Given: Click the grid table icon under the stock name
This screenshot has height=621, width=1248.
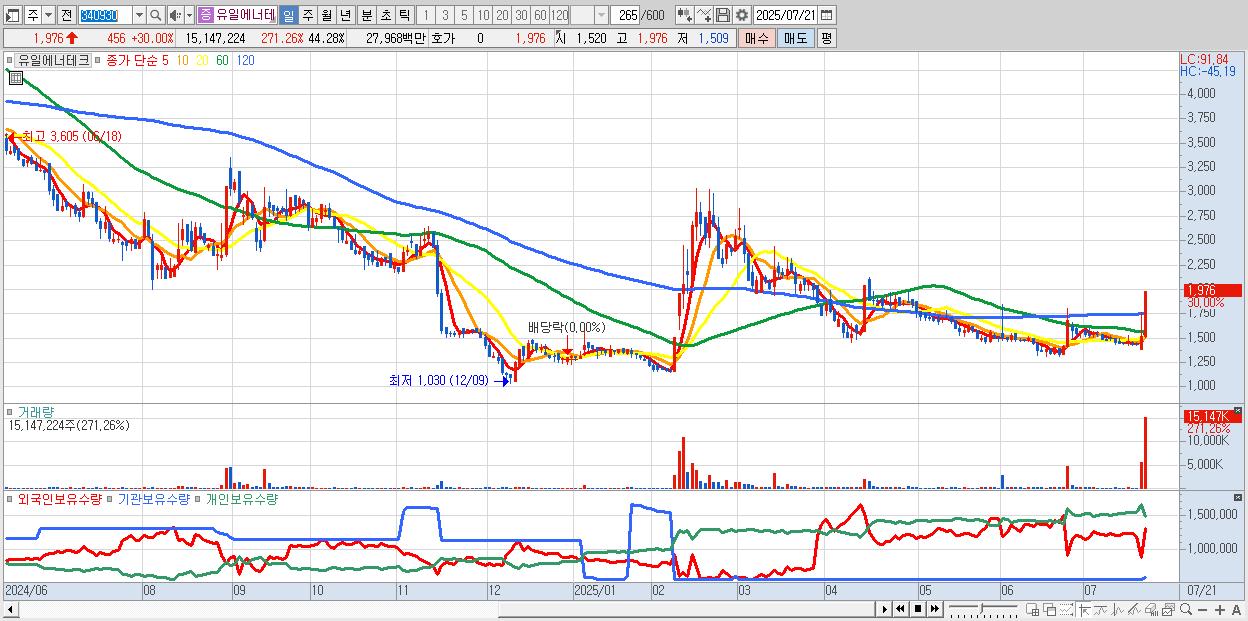Looking at the screenshot, I should [x=15, y=77].
